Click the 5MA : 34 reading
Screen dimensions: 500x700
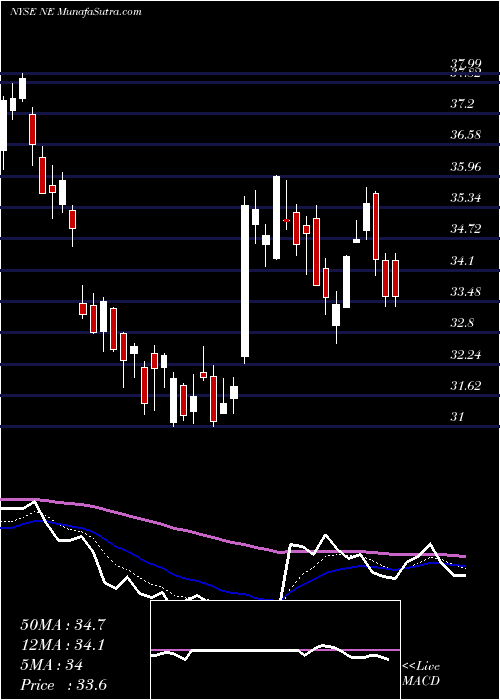click(x=51, y=665)
